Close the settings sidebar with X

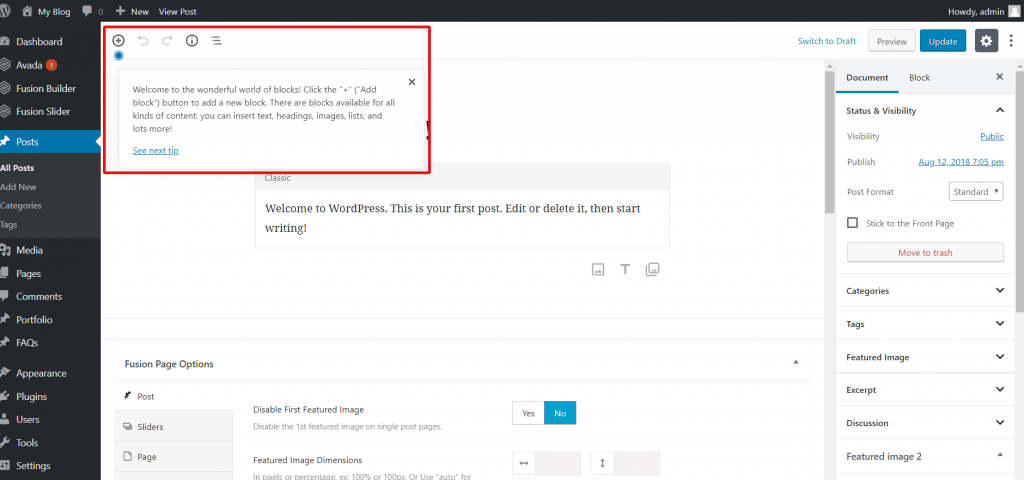[999, 76]
